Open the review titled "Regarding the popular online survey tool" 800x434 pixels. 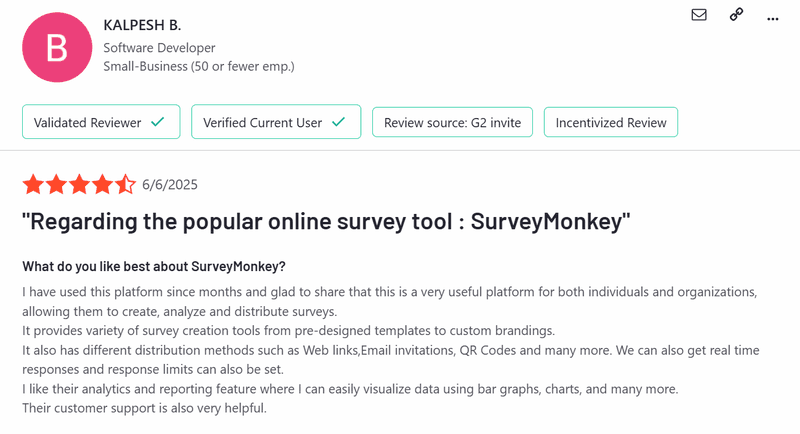(x=326, y=222)
